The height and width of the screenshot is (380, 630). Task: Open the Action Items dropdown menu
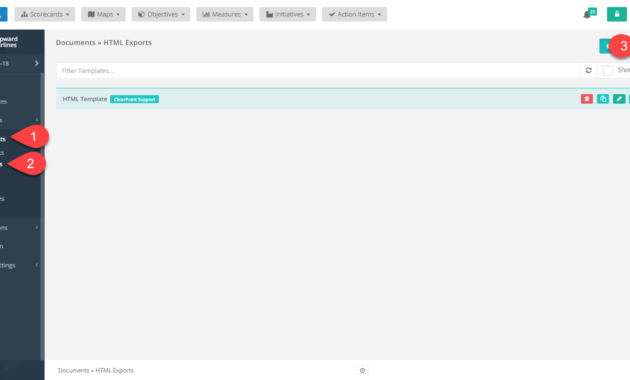point(354,14)
